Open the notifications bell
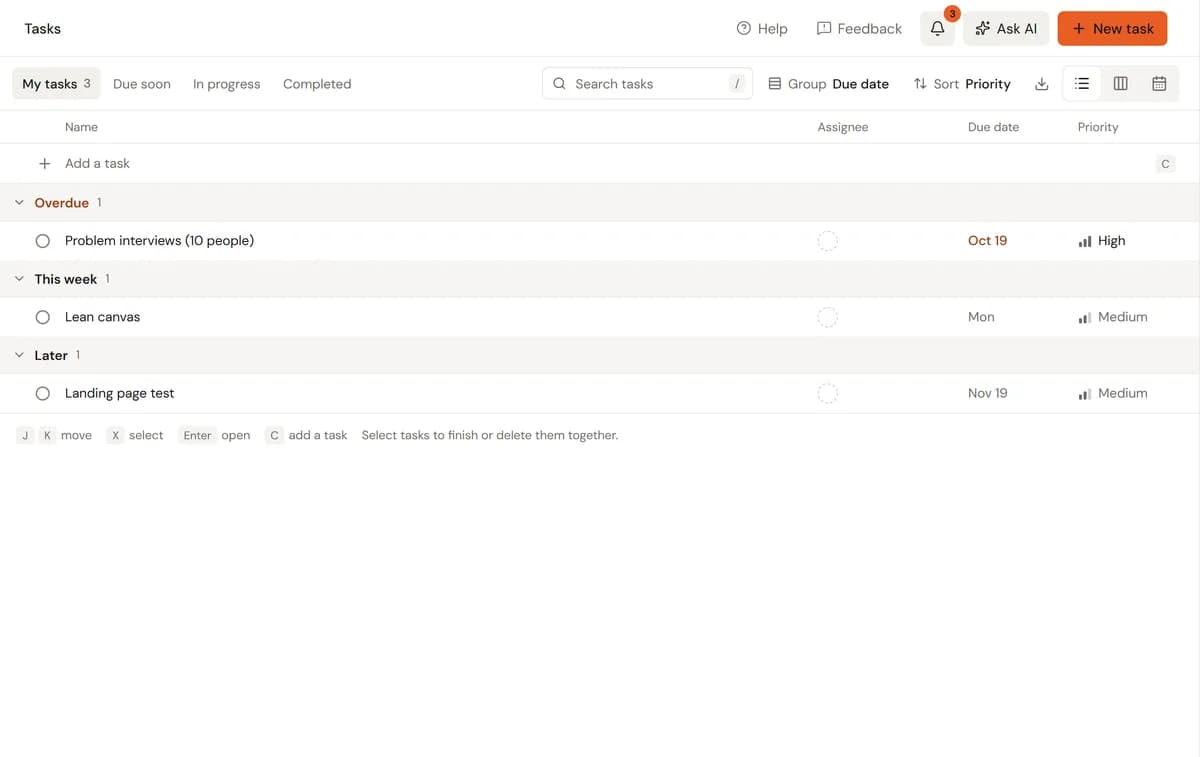This screenshot has width=1200, height=757. [x=937, y=29]
